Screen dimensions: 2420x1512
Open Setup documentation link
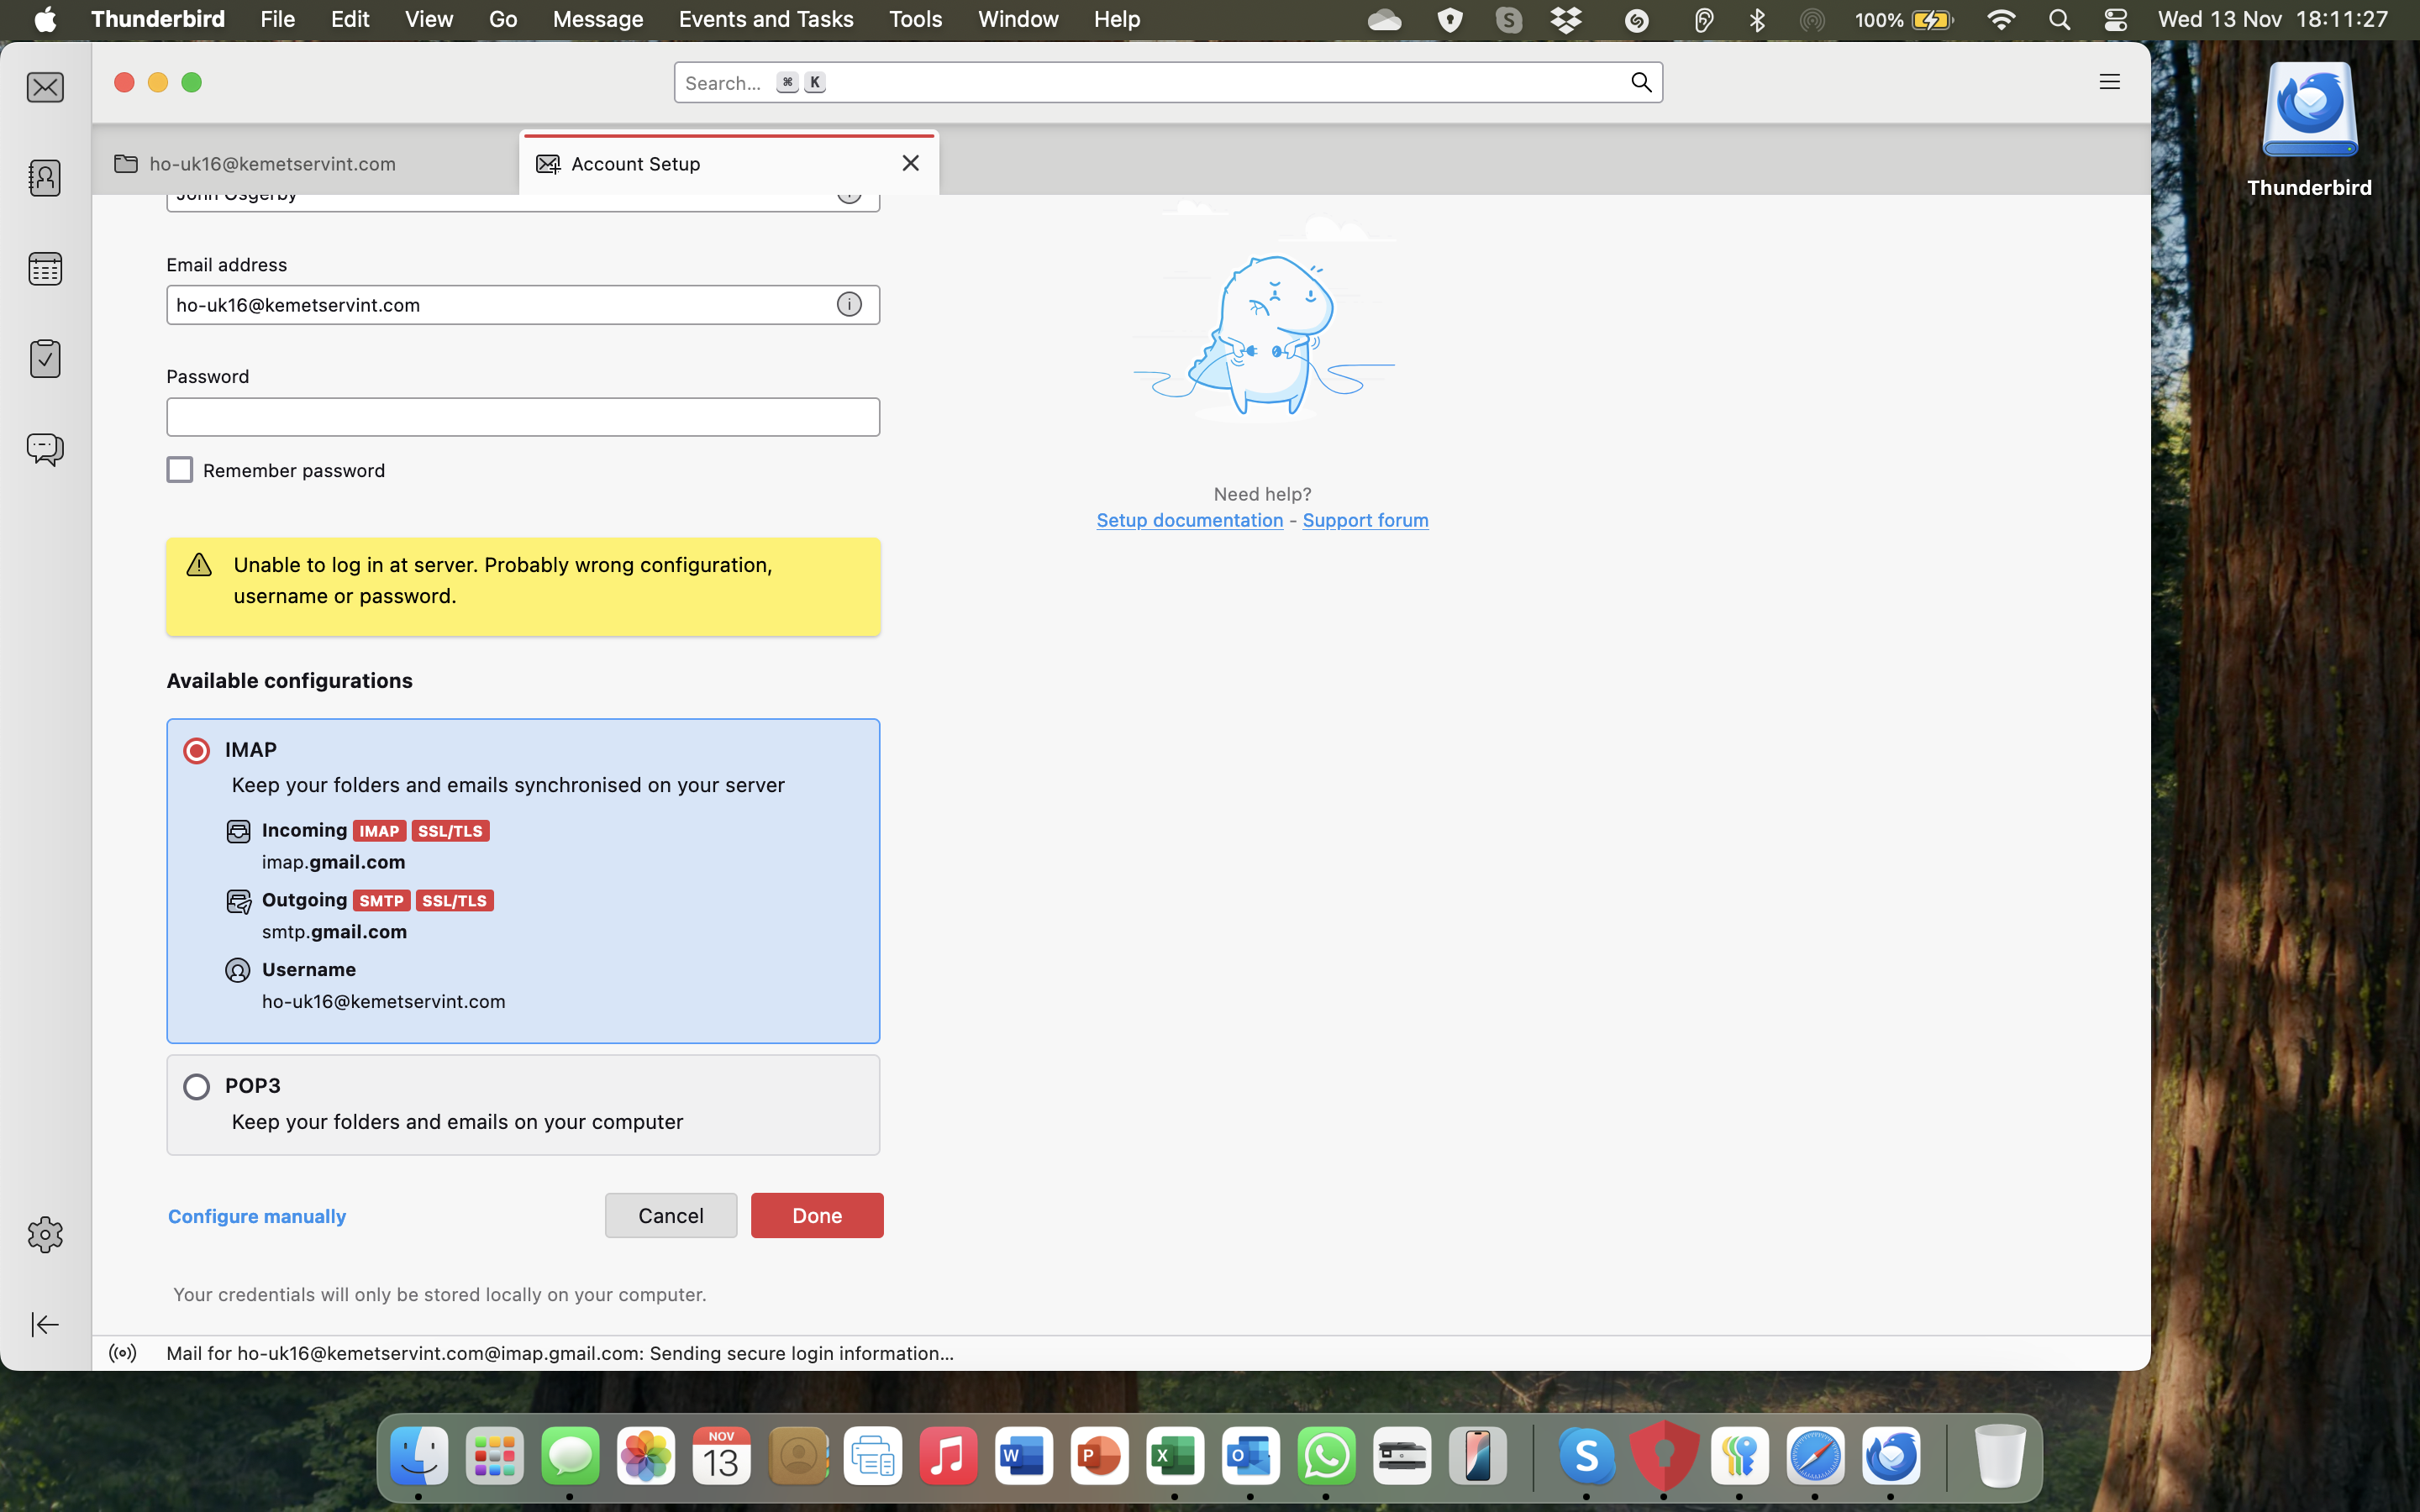[1189, 520]
